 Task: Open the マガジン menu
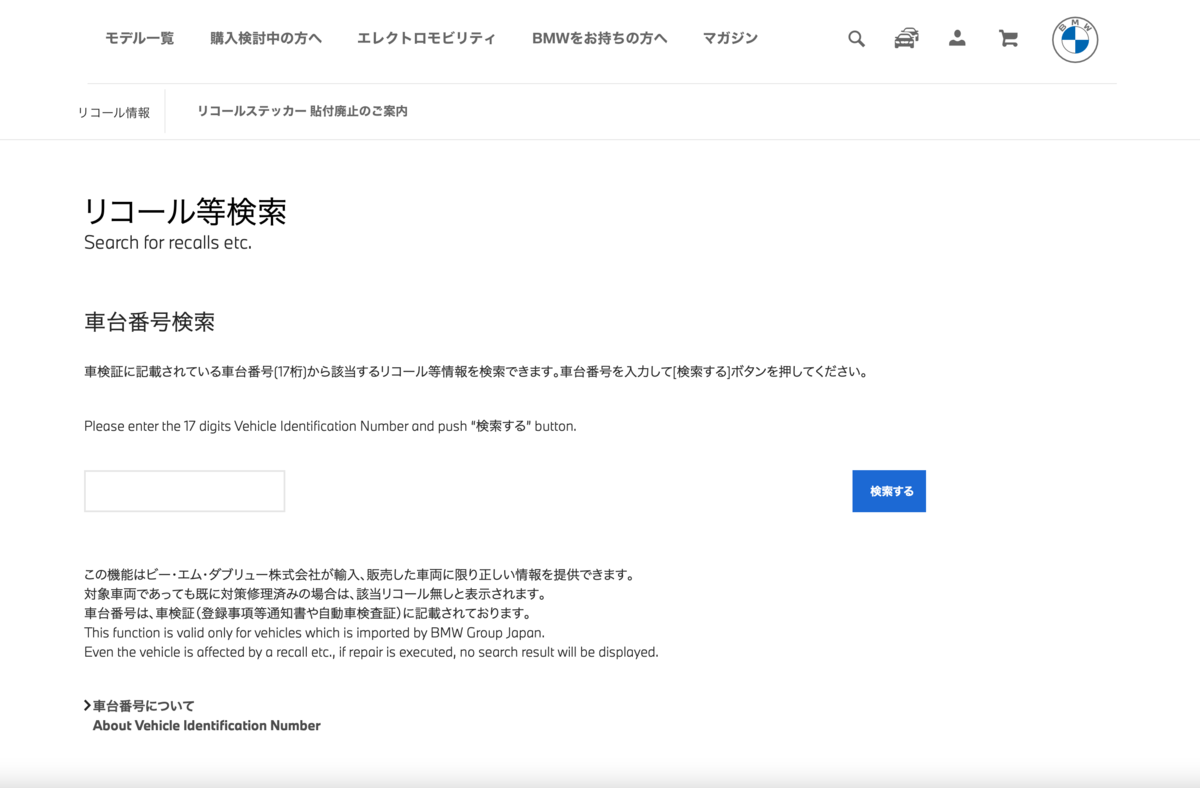730,38
